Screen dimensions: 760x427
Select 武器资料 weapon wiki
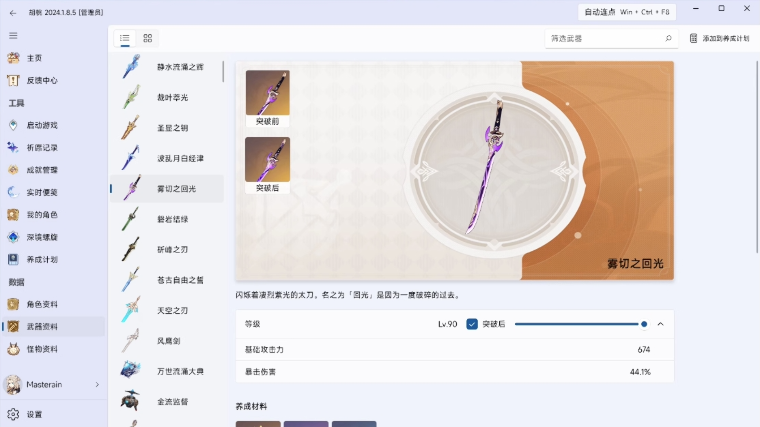point(53,326)
